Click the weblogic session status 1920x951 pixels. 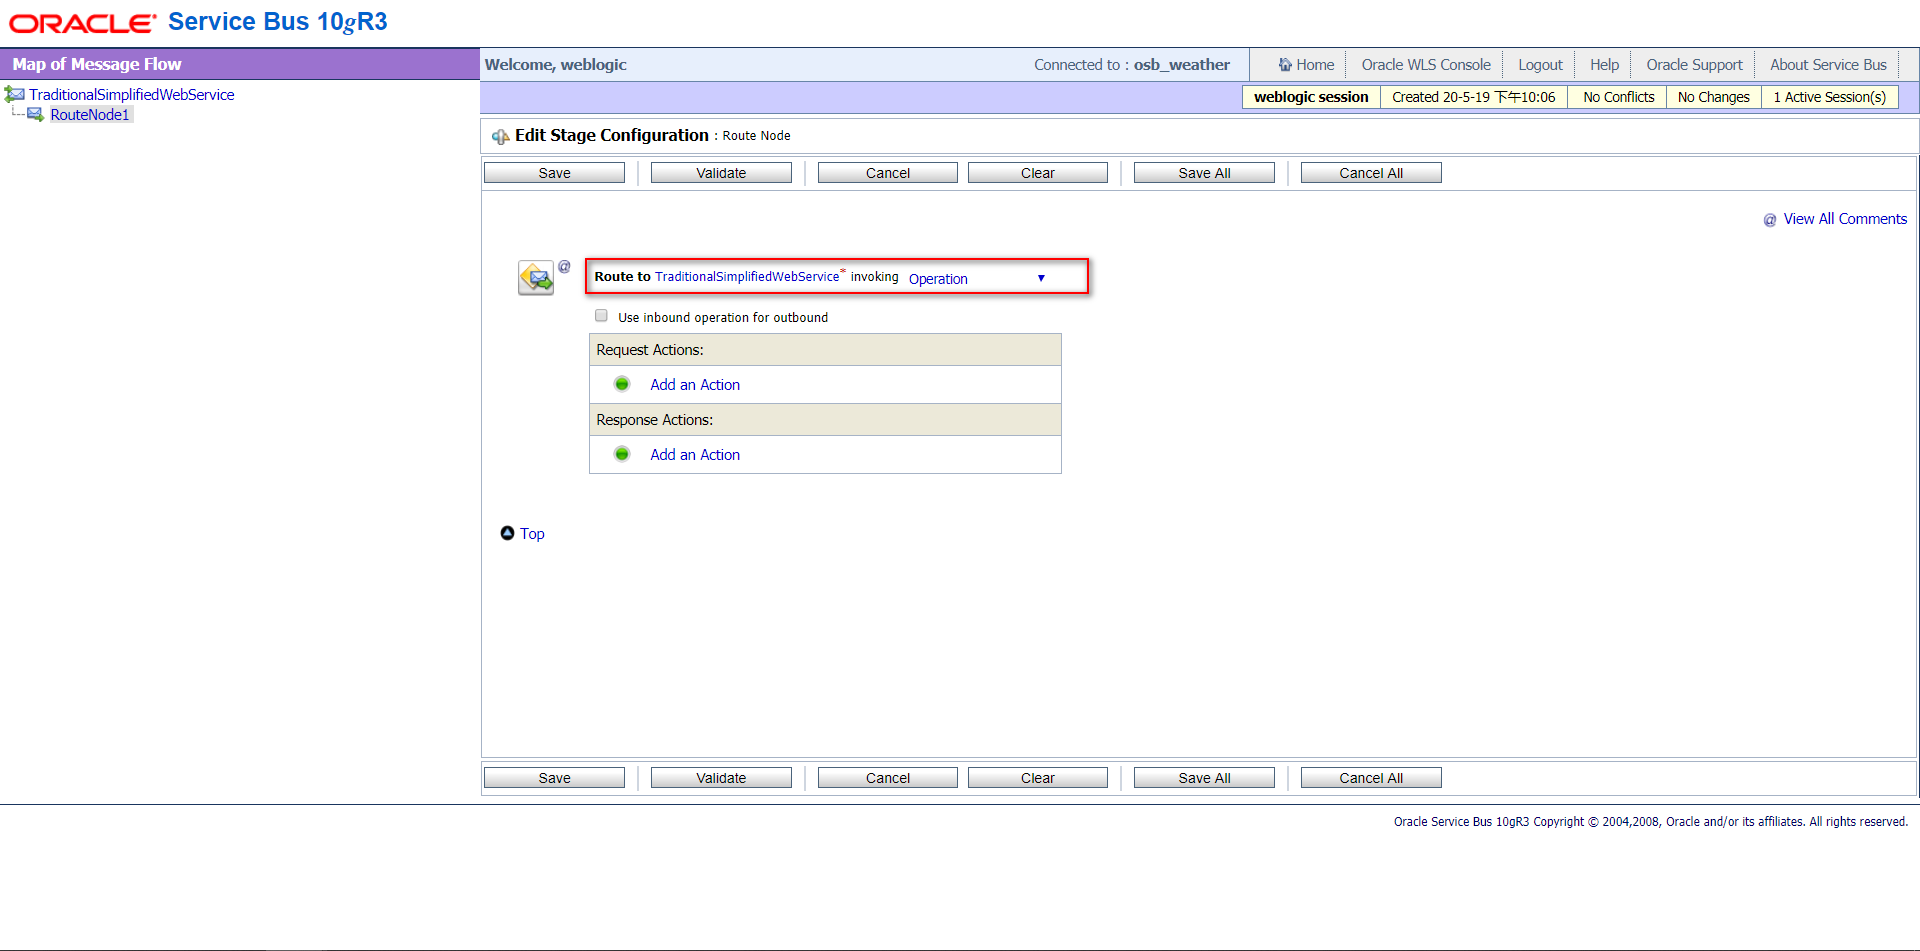1311,97
